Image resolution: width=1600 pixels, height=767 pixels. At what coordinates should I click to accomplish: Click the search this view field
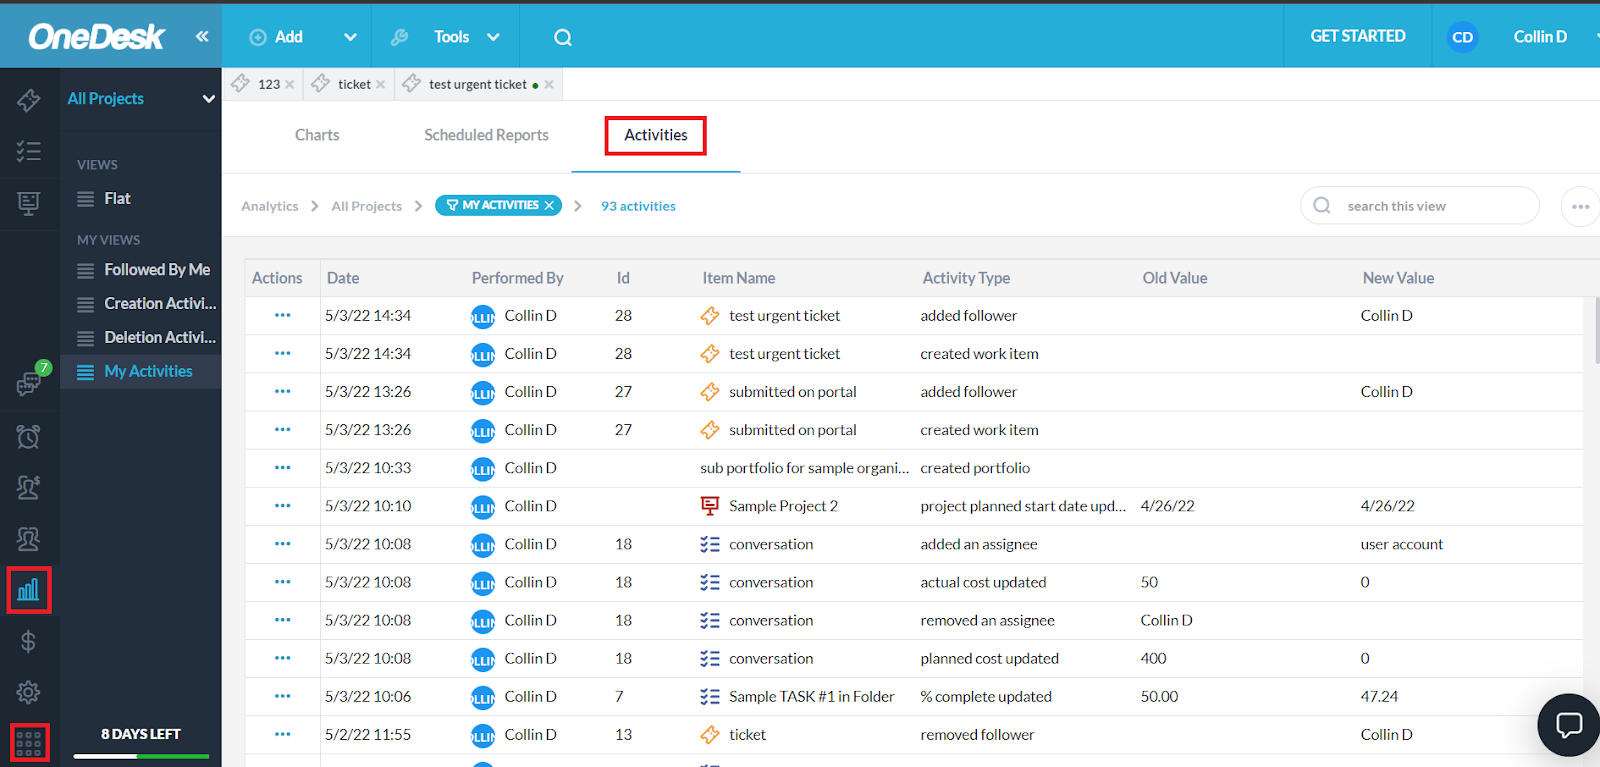click(x=1419, y=206)
